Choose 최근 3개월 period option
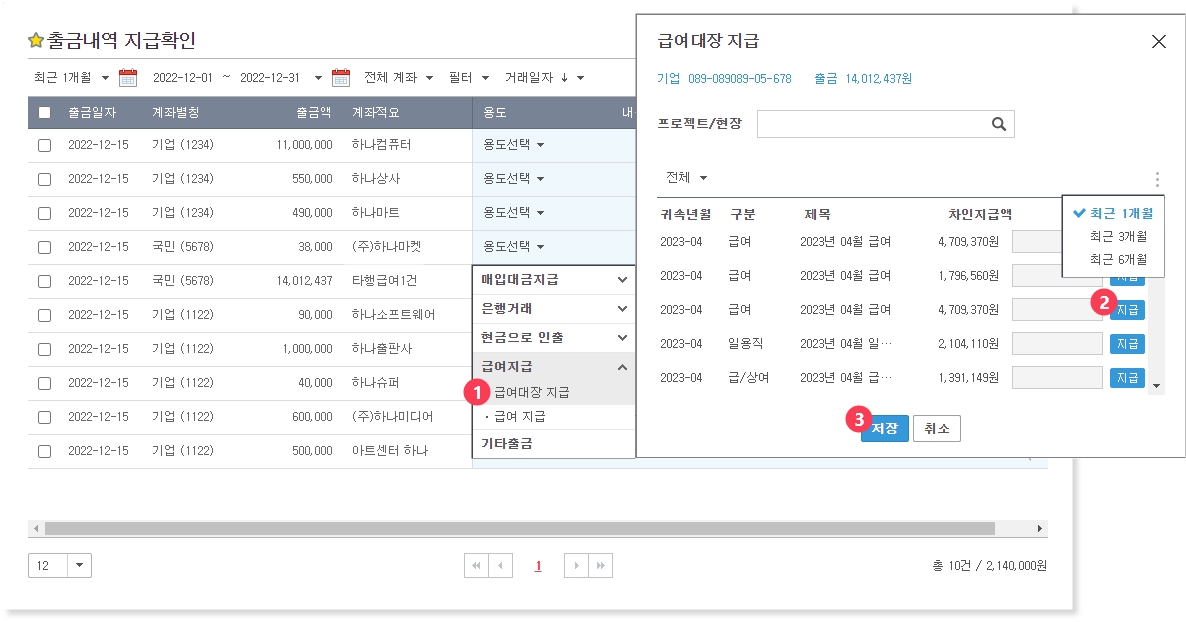 coord(1118,237)
